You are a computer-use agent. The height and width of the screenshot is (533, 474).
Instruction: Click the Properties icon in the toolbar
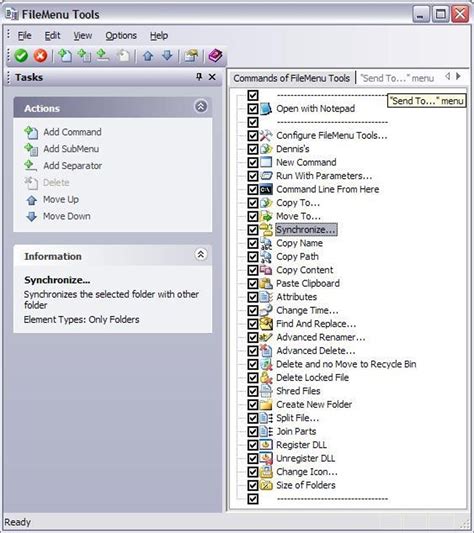click(x=191, y=55)
